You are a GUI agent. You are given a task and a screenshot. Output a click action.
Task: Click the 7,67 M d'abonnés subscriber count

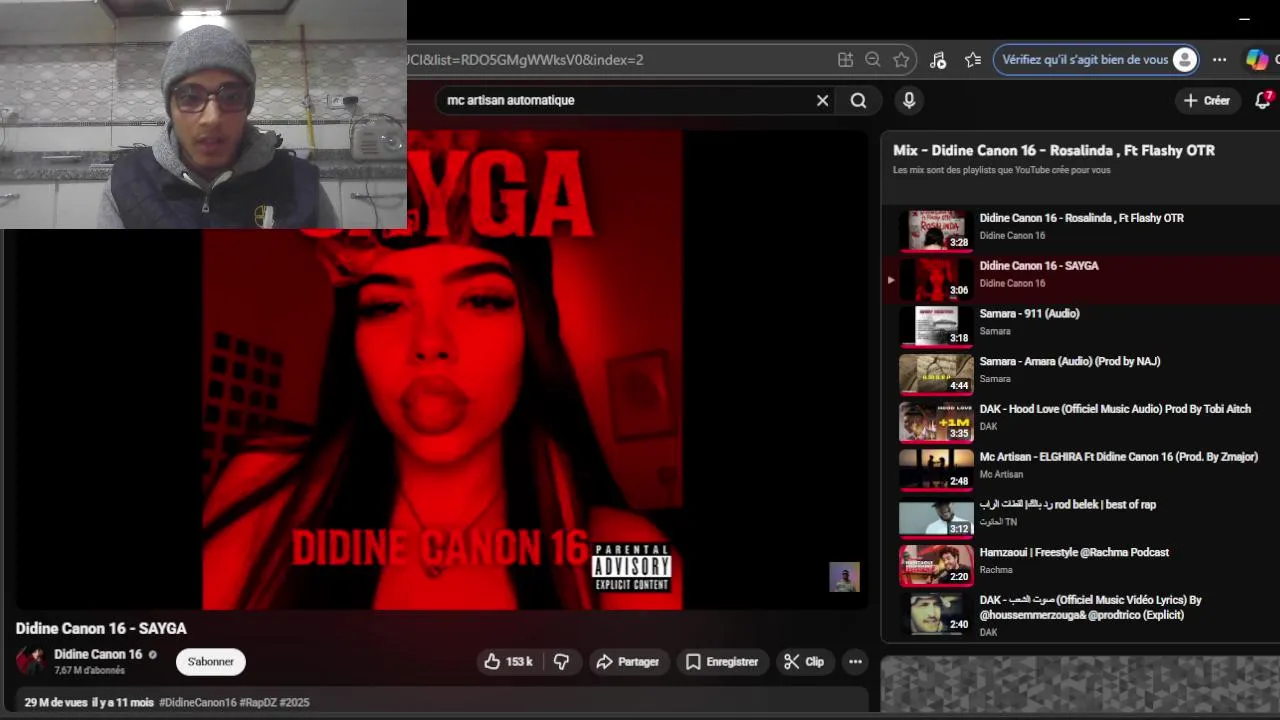(90, 671)
